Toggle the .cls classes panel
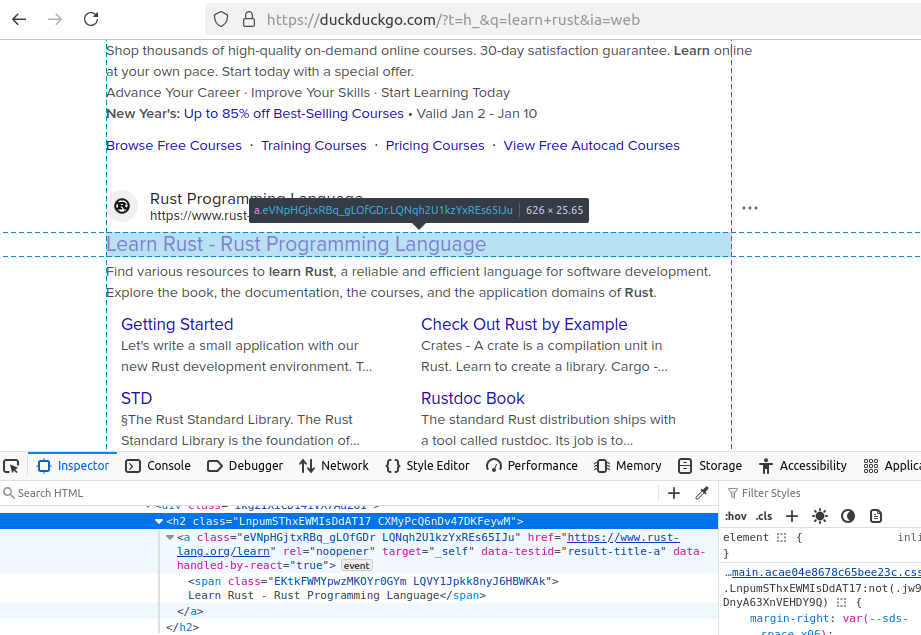Screen dimensions: 921x635 pos(764,516)
